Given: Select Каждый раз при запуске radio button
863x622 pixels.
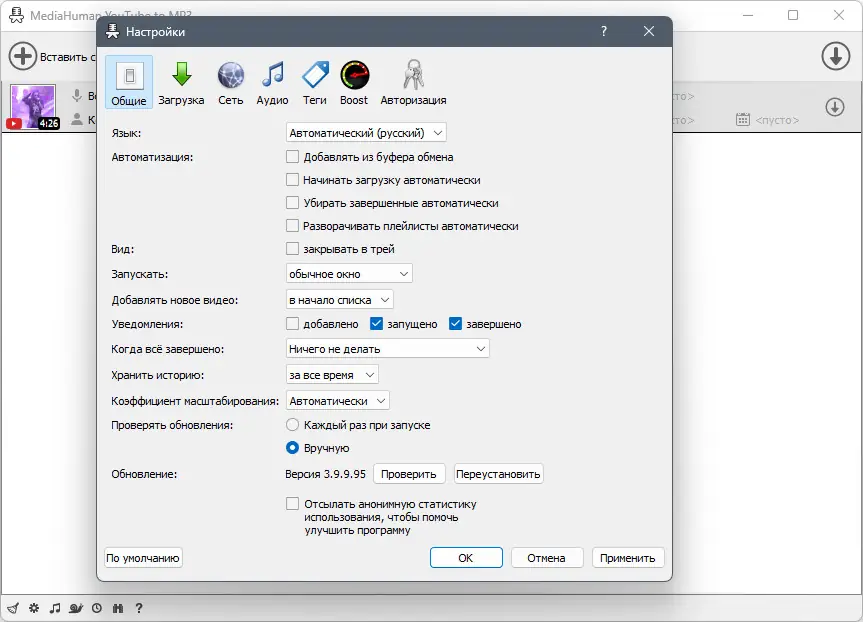Looking at the screenshot, I should click(x=292, y=424).
